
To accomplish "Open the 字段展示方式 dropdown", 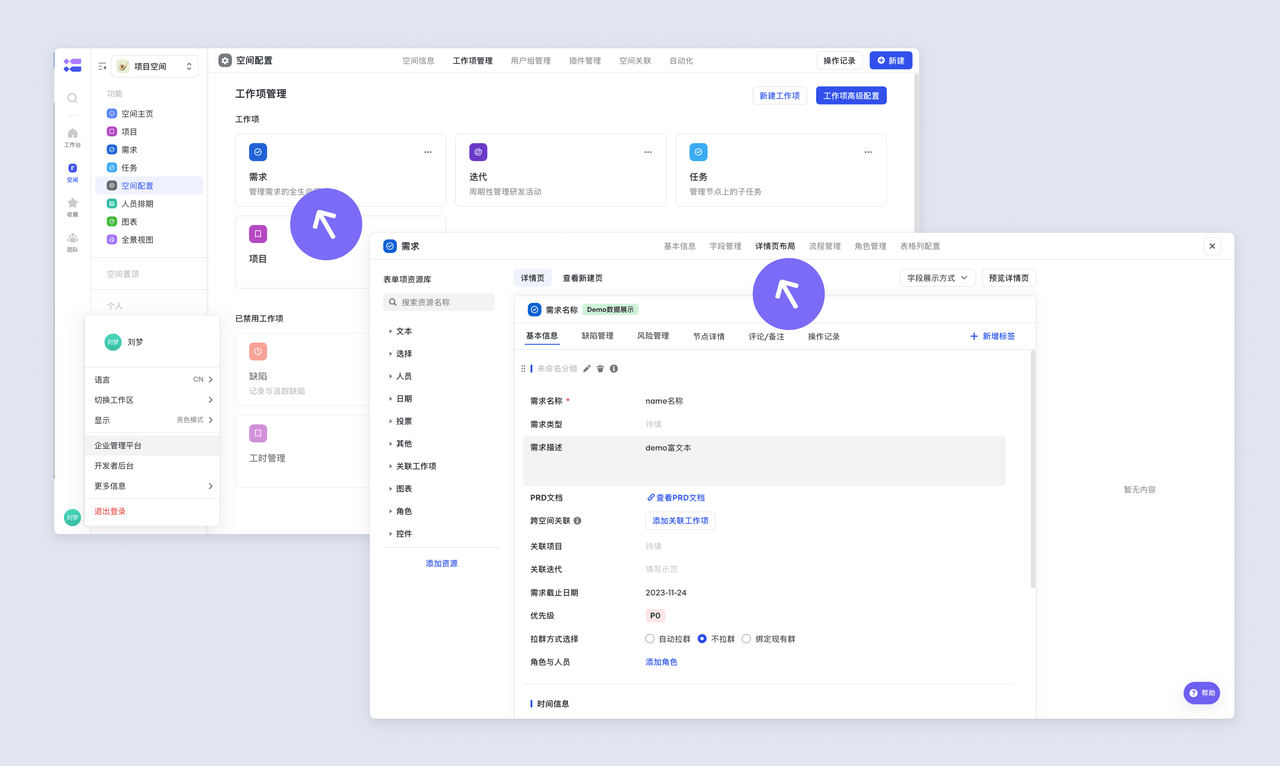I will coord(937,278).
